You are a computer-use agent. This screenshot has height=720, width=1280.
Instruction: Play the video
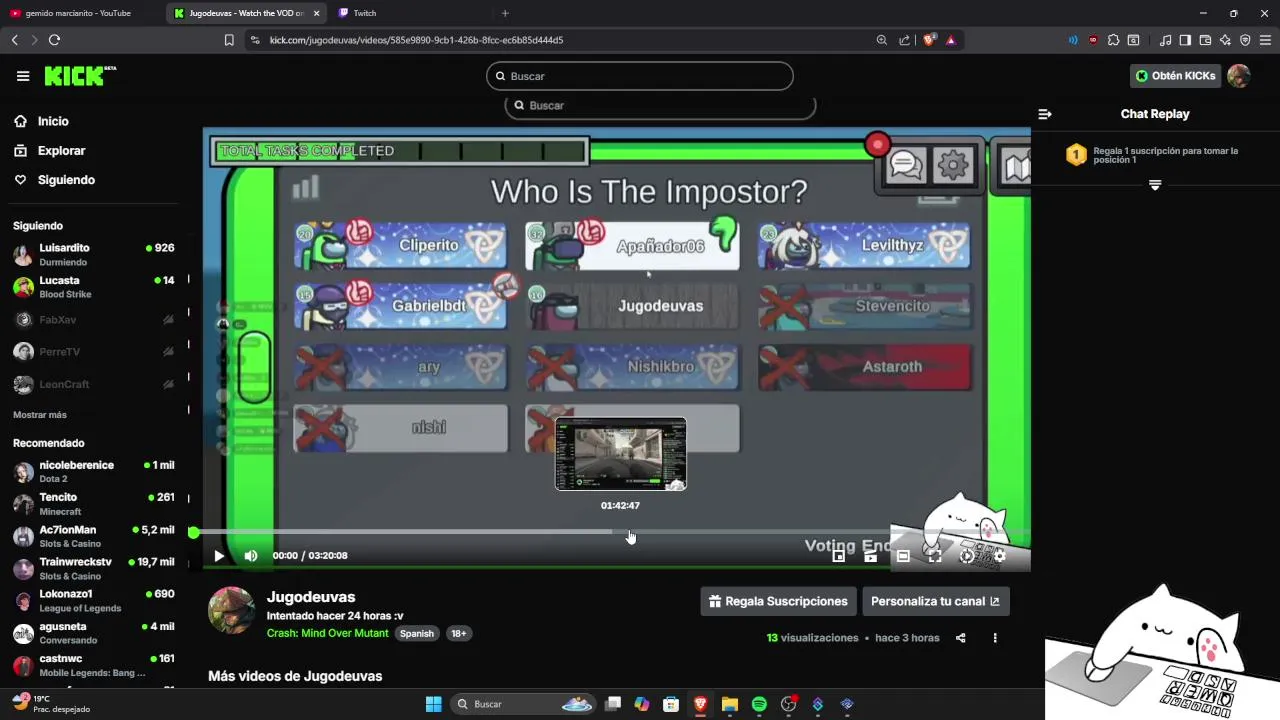point(219,556)
